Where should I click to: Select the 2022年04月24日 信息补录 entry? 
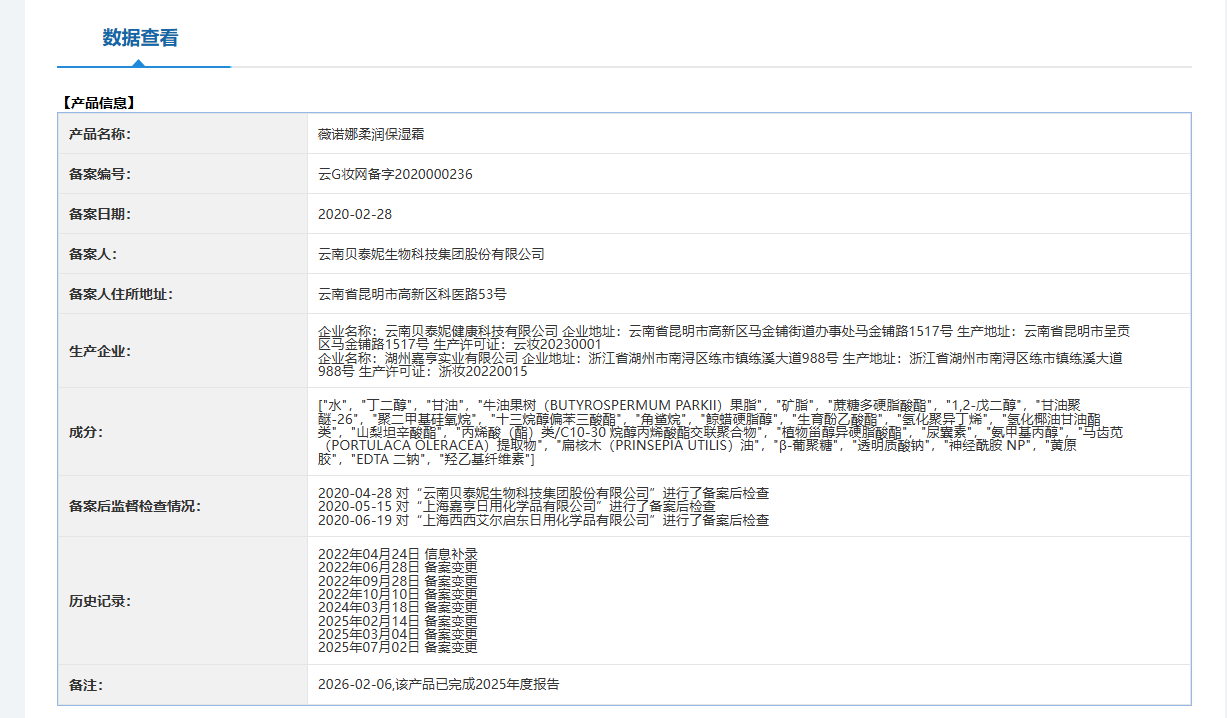click(397, 554)
